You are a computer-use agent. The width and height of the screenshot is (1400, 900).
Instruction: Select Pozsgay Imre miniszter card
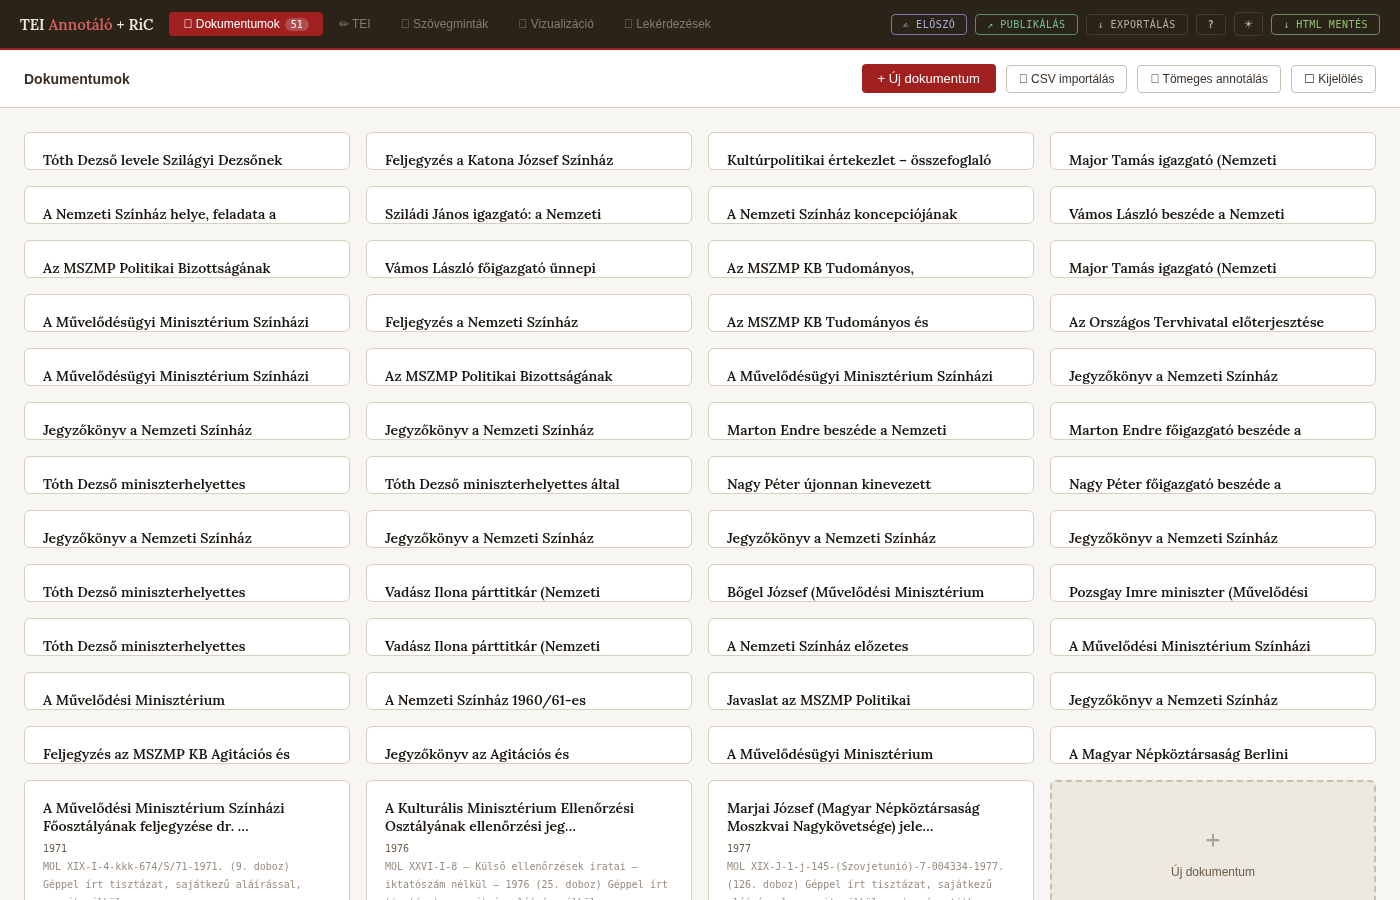point(1213,583)
